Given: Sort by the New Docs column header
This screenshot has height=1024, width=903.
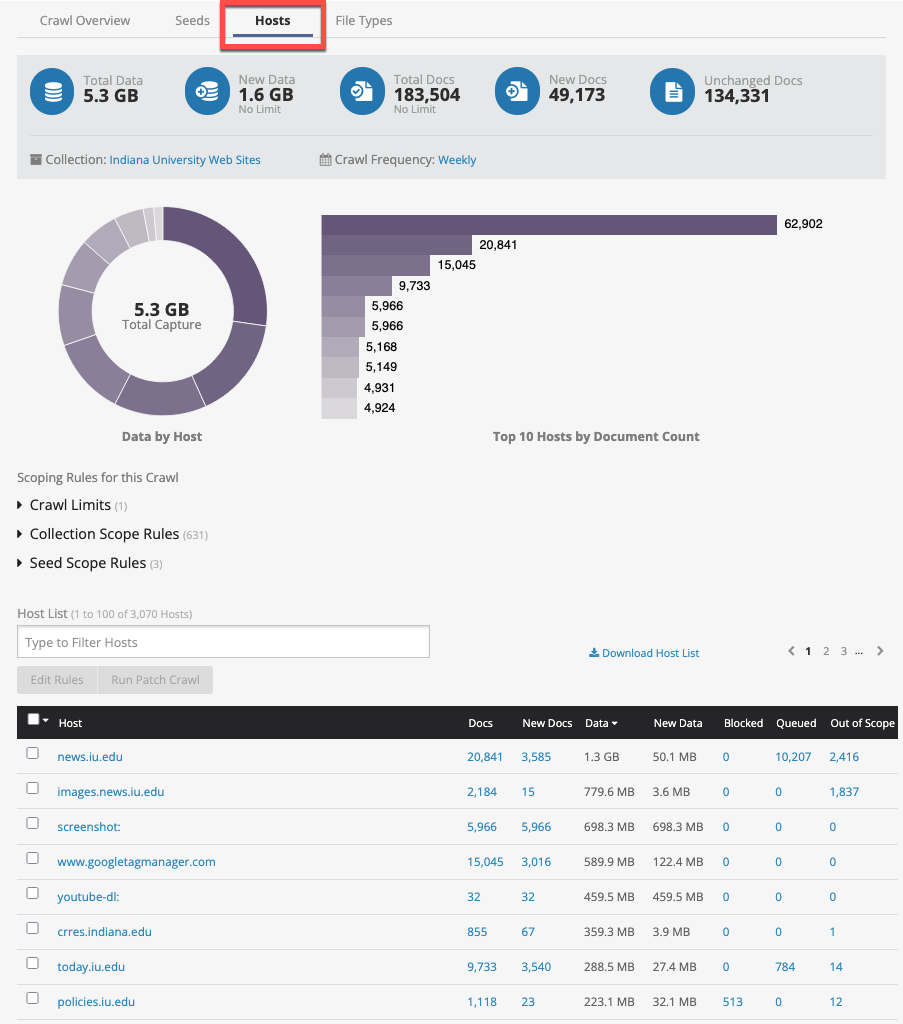Looking at the screenshot, I should [x=547, y=723].
